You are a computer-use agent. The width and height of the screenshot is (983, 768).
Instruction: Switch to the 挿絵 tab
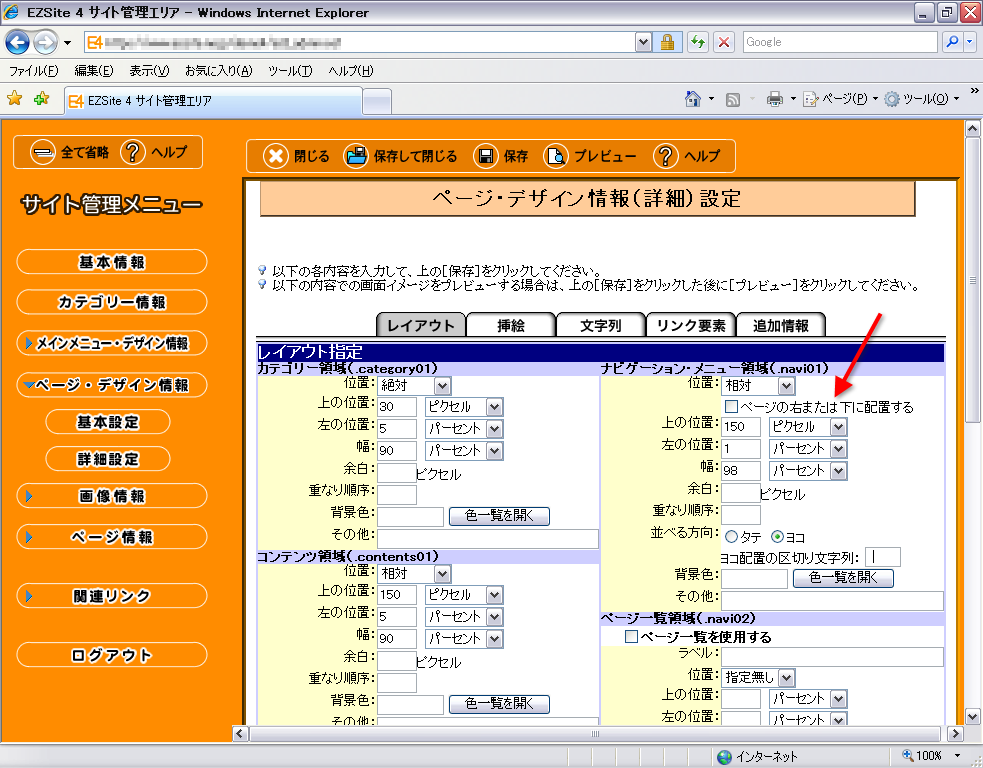point(511,325)
